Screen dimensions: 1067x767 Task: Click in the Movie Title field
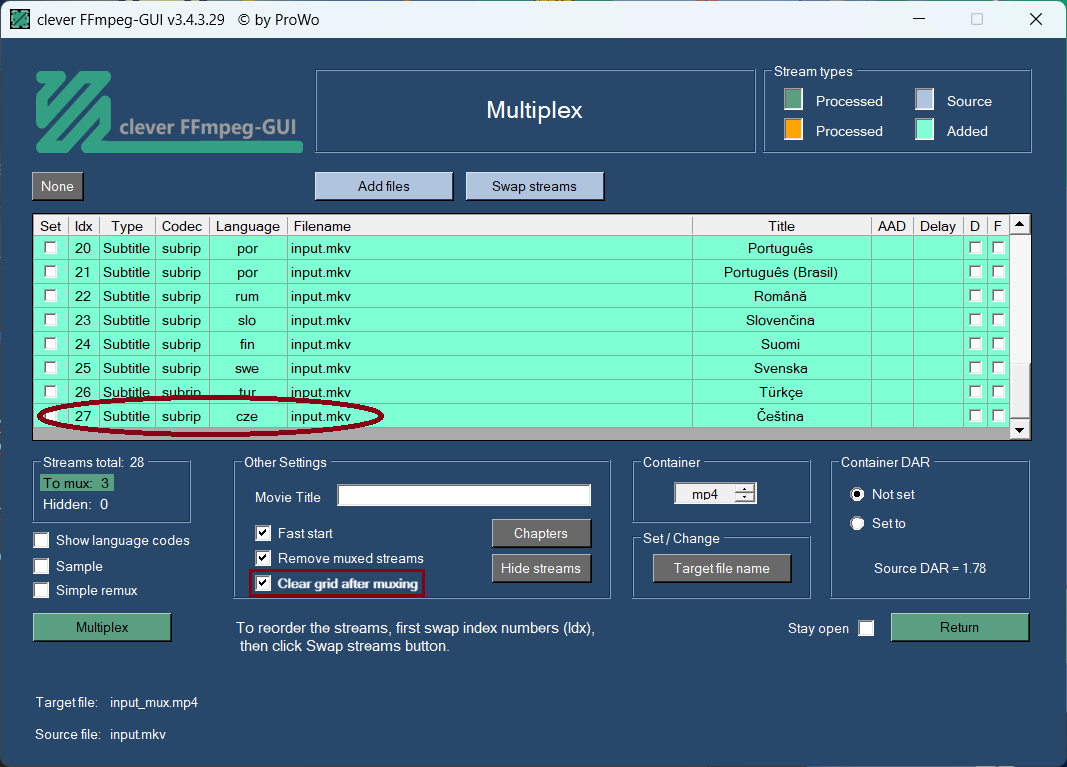pyautogui.click(x=464, y=496)
